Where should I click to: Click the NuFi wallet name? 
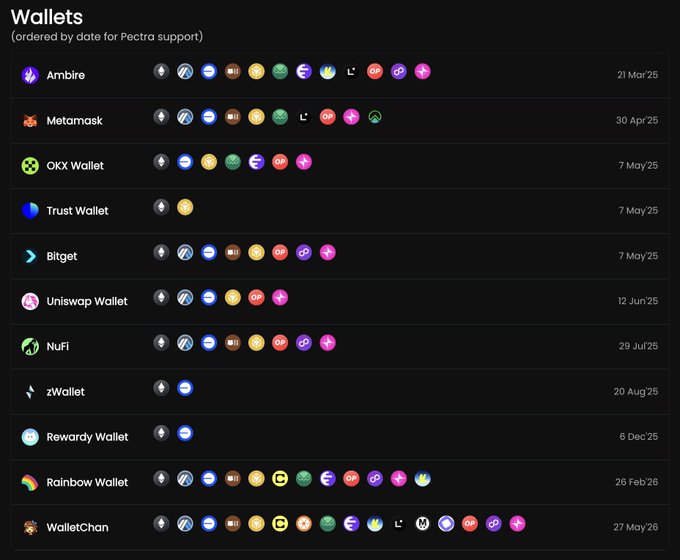coord(58,346)
